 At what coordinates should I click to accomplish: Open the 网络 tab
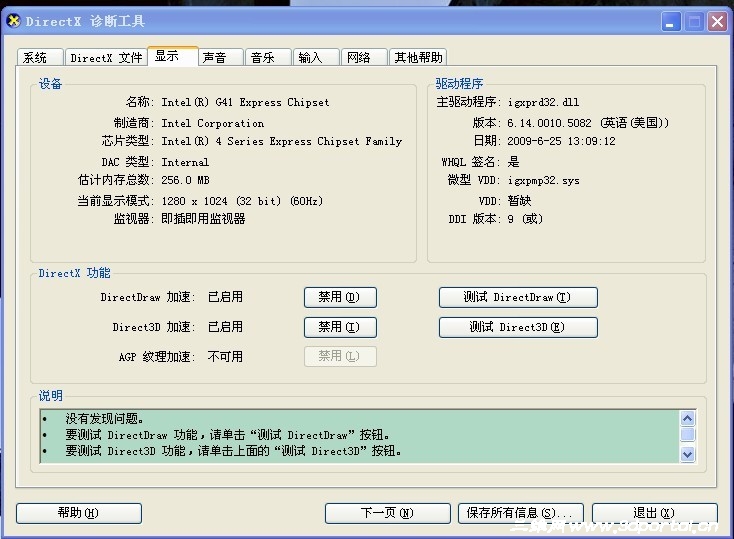coord(364,57)
